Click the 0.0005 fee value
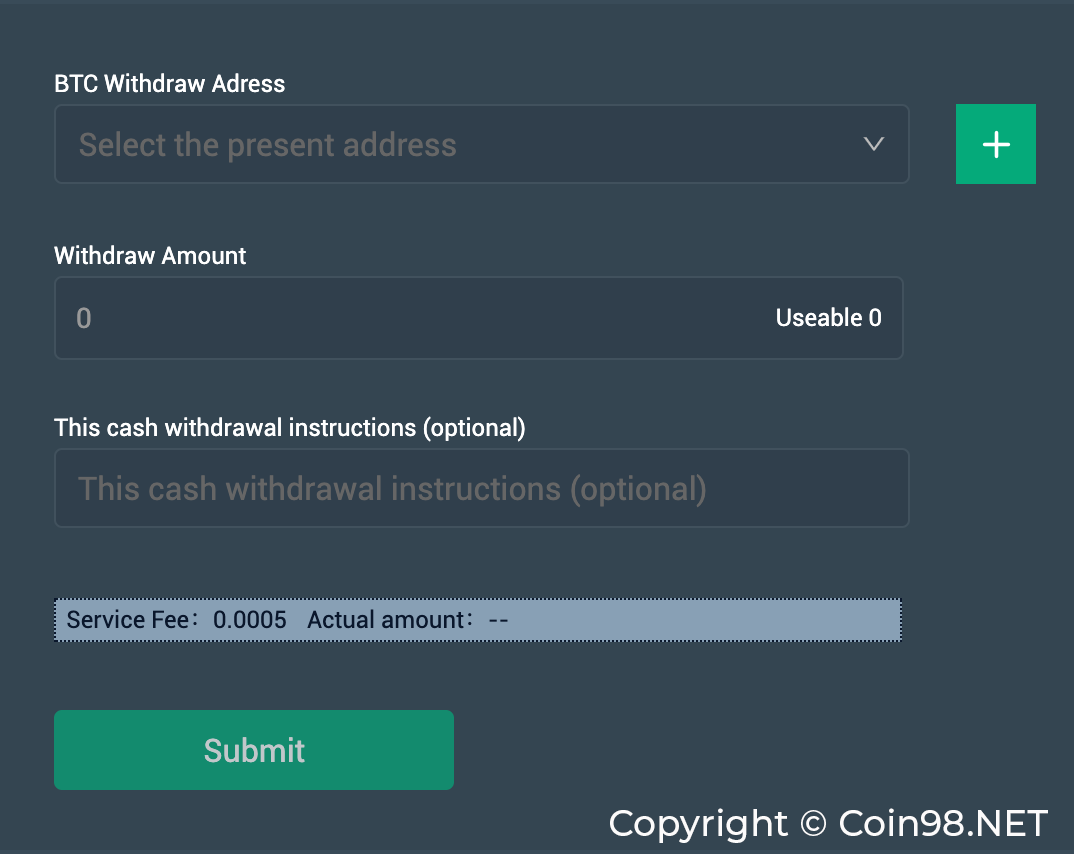 click(250, 620)
